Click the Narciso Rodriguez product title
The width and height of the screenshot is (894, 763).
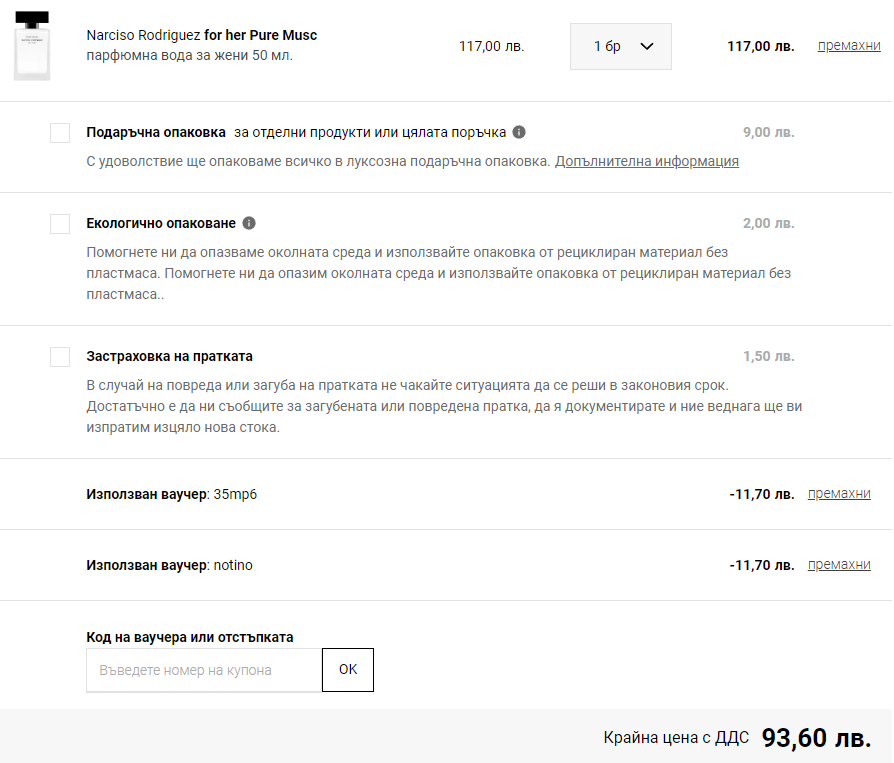point(202,35)
